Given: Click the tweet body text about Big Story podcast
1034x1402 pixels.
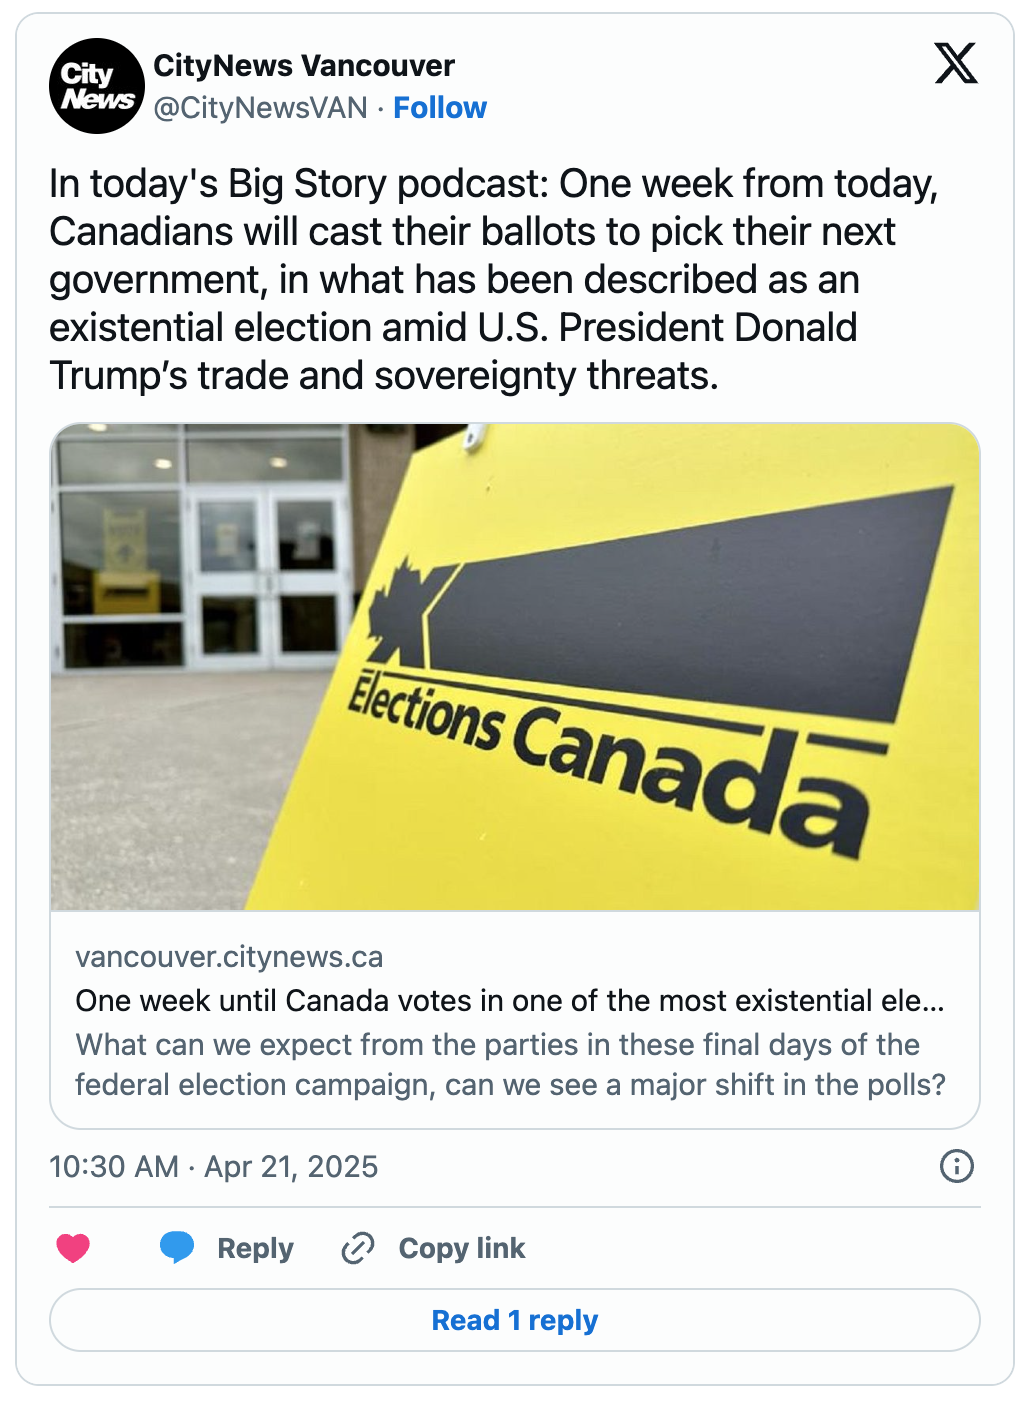Looking at the screenshot, I should click(495, 280).
